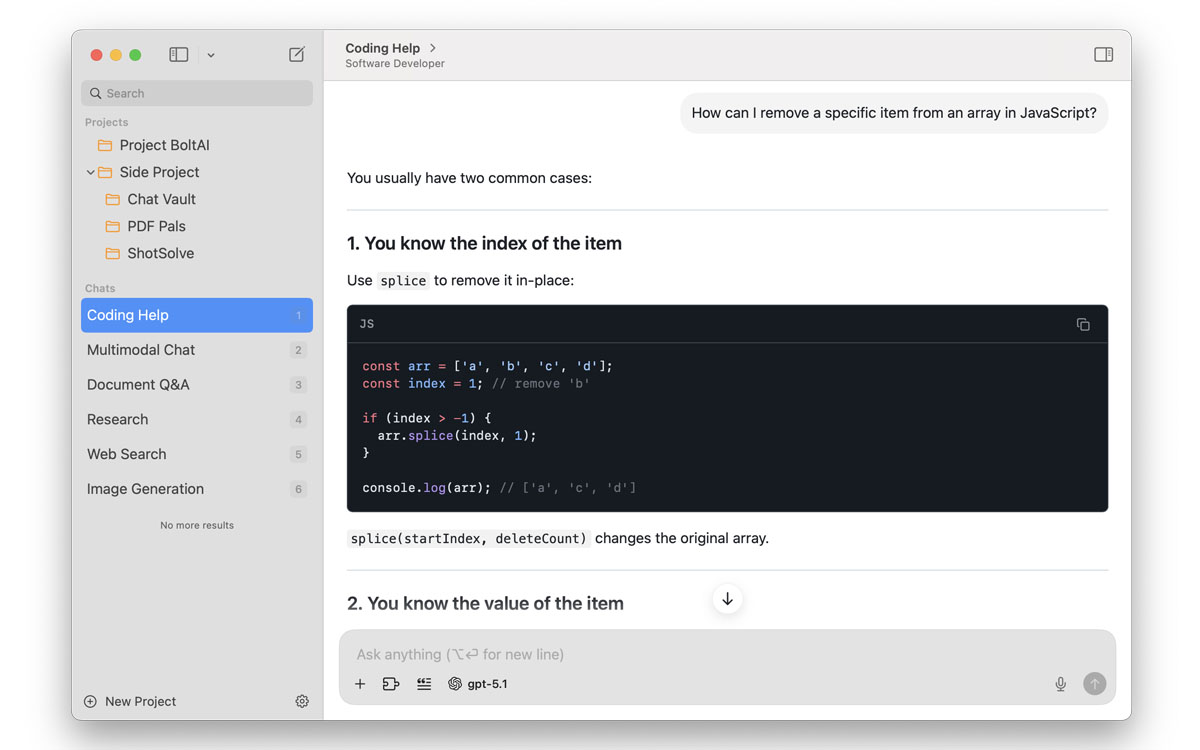This screenshot has width=1200, height=750.
Task: Click the list-style icon left of gpt-5.1
Action: click(424, 684)
